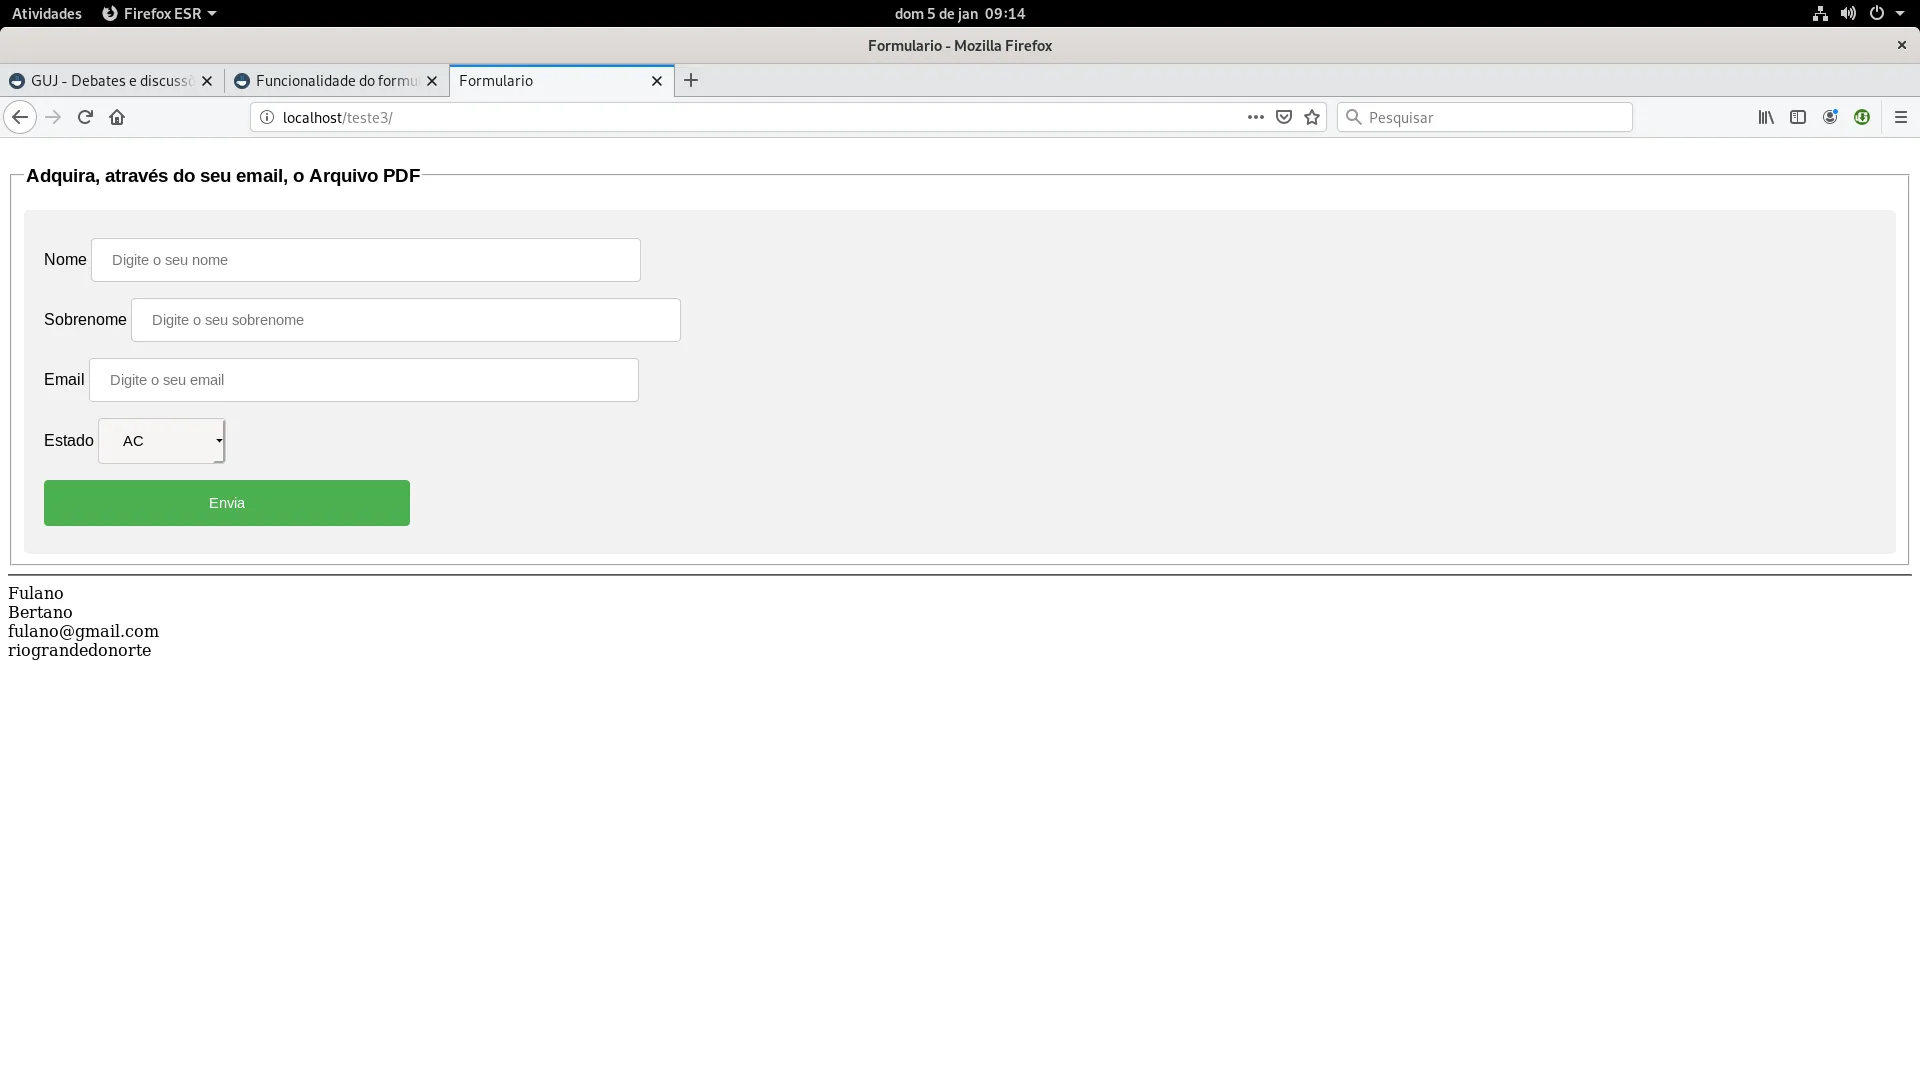This screenshot has width=1920, height=1080.
Task: Save page to Pocket
Action: (1284, 117)
